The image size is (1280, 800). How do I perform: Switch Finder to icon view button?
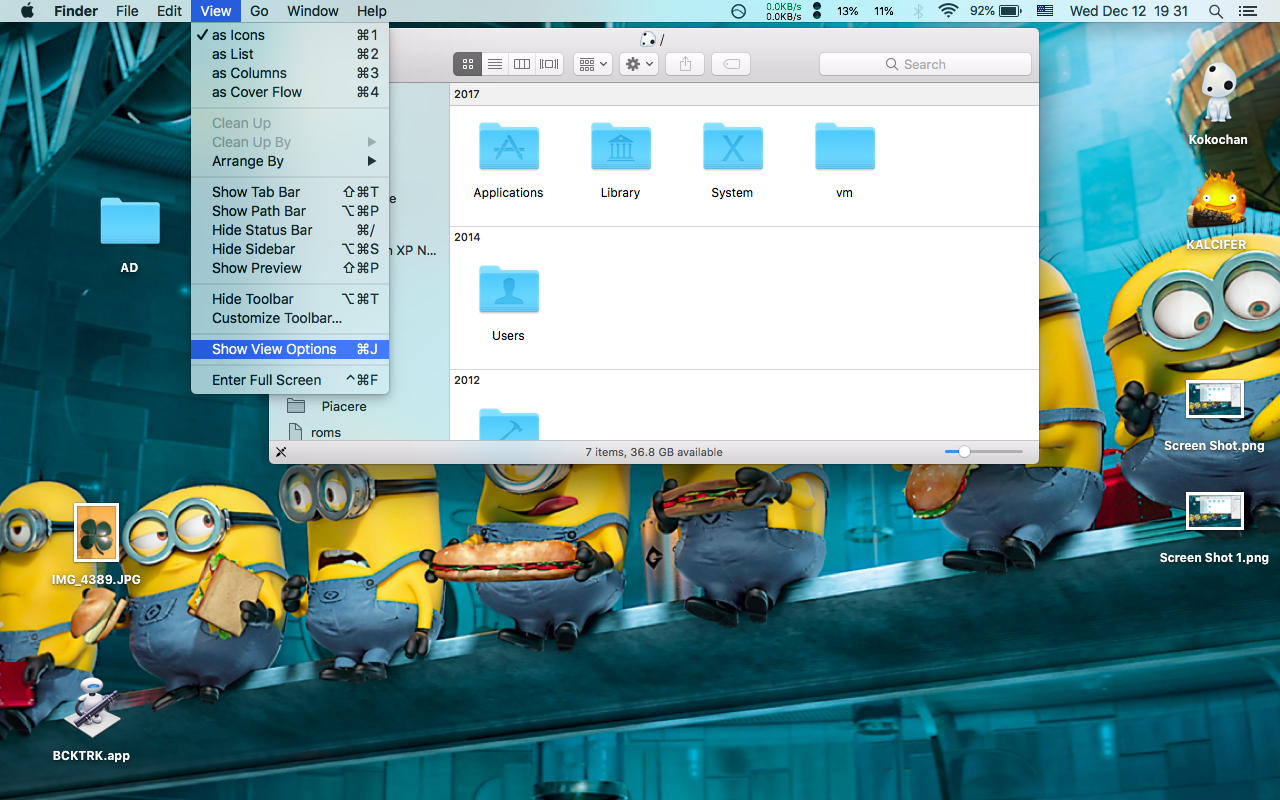point(467,64)
